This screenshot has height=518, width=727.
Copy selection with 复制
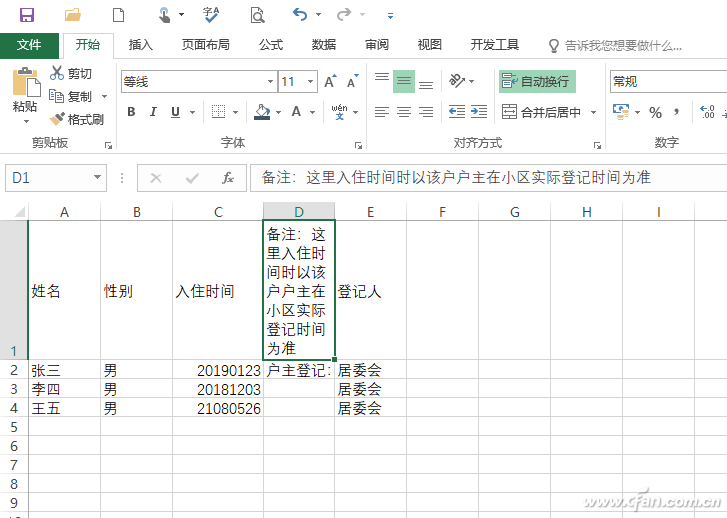(x=71, y=96)
